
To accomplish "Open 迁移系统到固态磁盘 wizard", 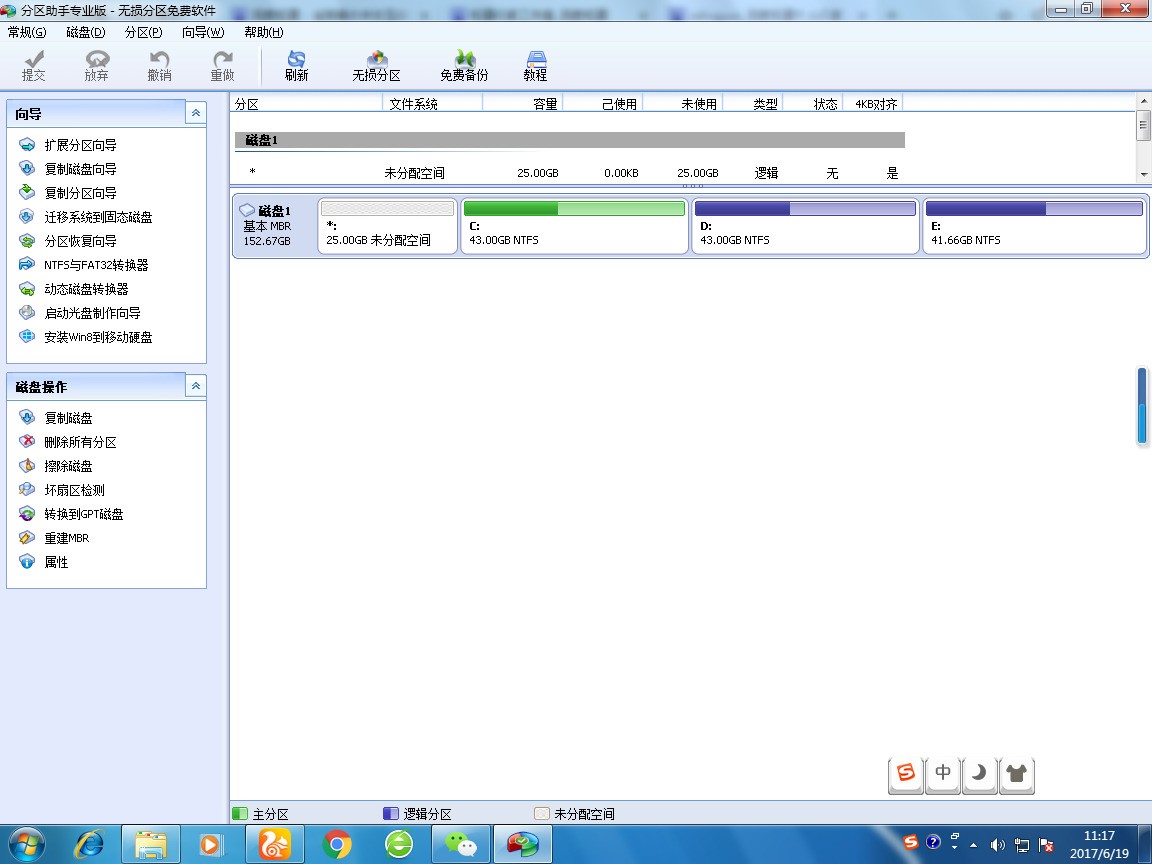I will 98,217.
